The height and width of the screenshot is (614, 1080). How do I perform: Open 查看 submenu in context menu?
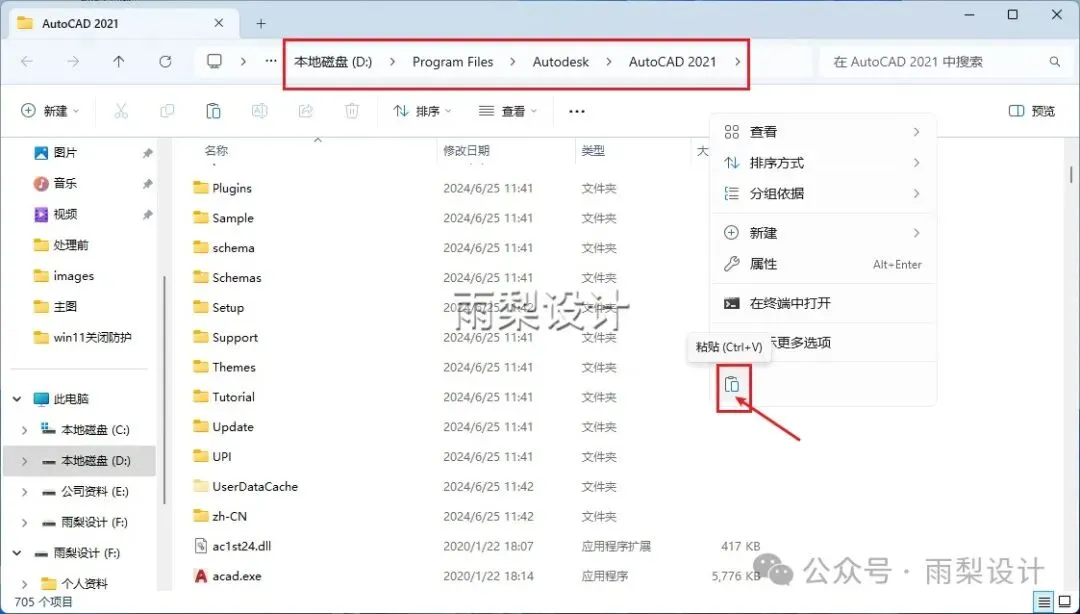tap(823, 132)
